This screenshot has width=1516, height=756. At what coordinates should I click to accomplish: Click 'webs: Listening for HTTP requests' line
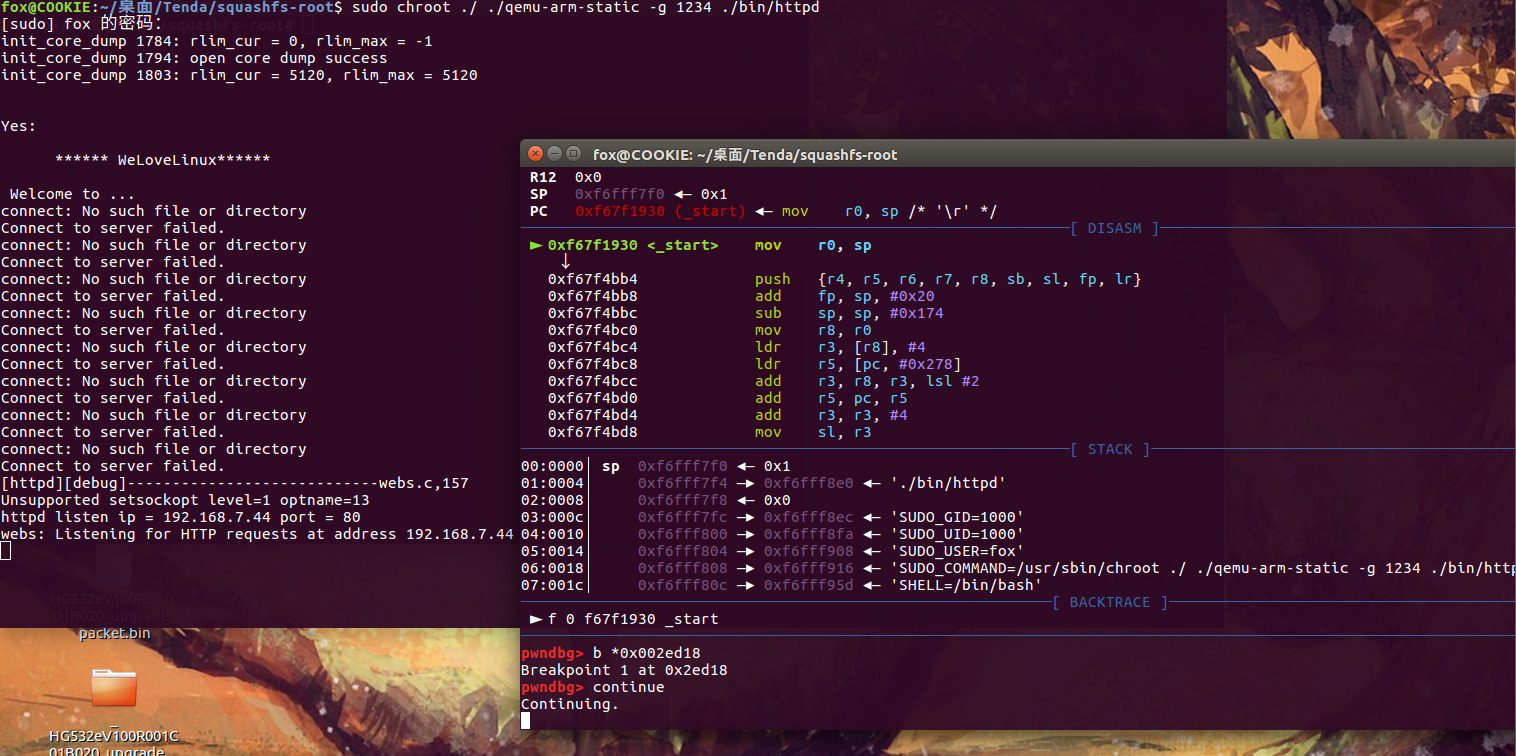pos(257,534)
